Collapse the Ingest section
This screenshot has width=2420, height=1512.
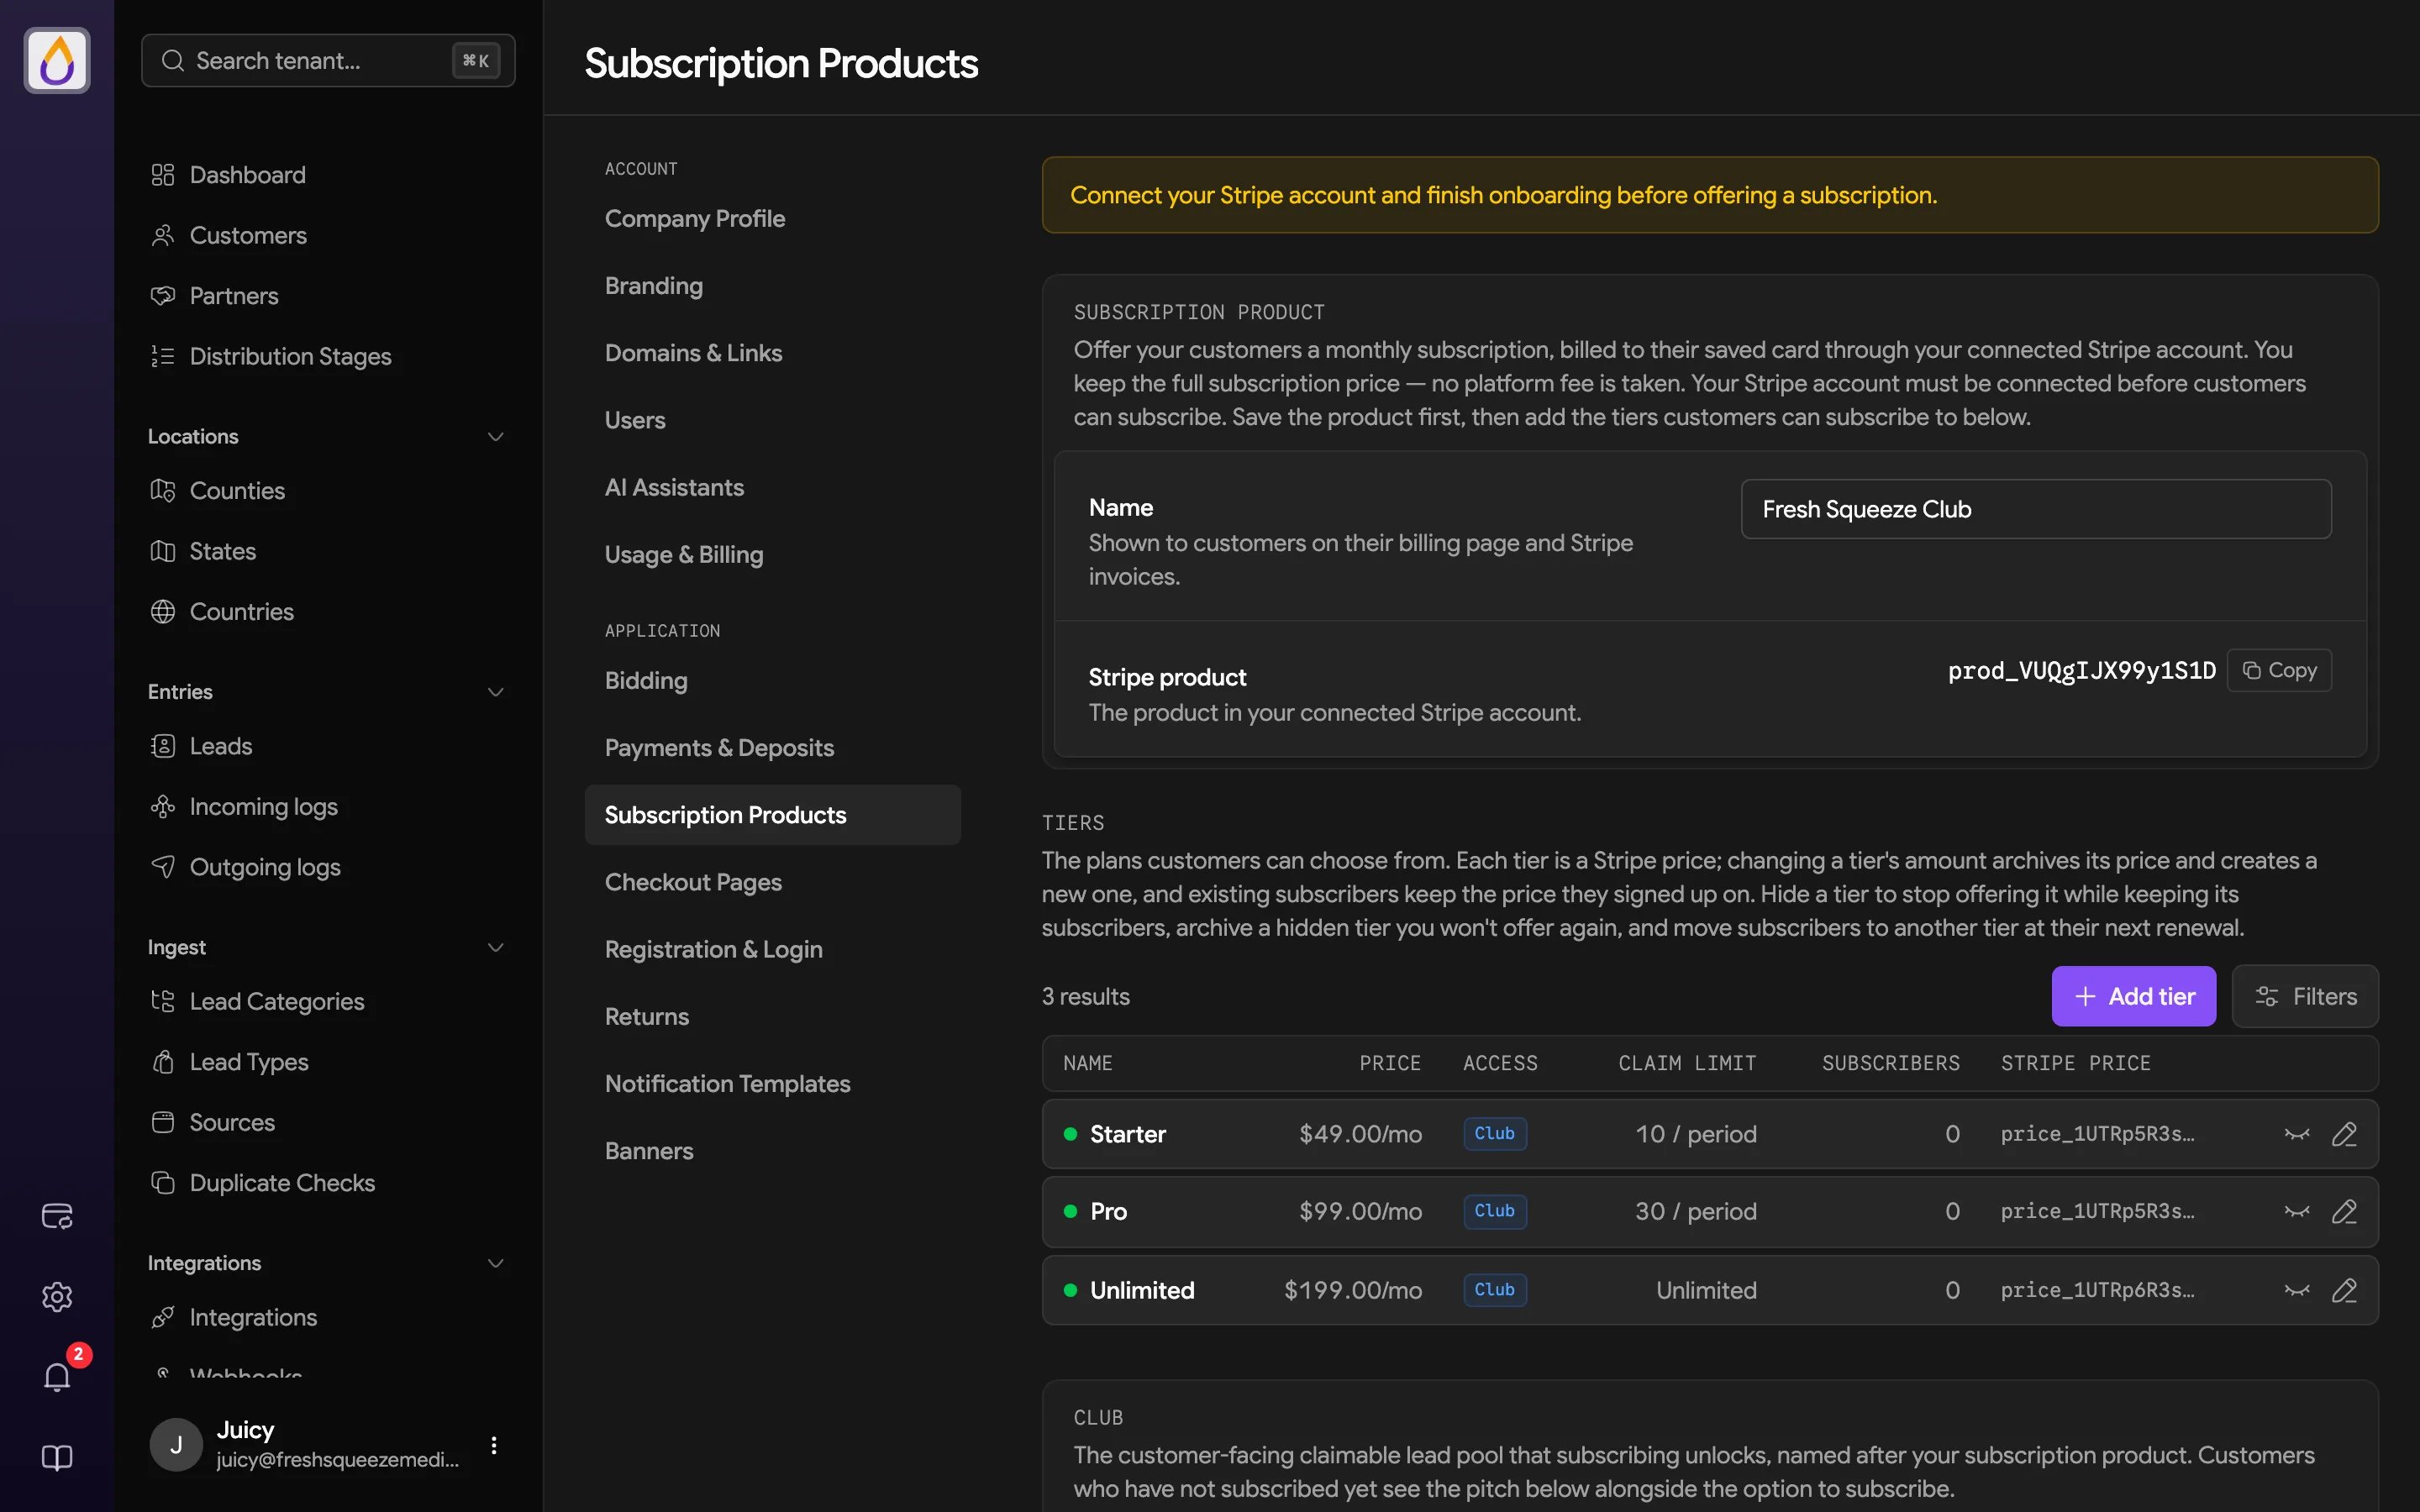click(495, 947)
